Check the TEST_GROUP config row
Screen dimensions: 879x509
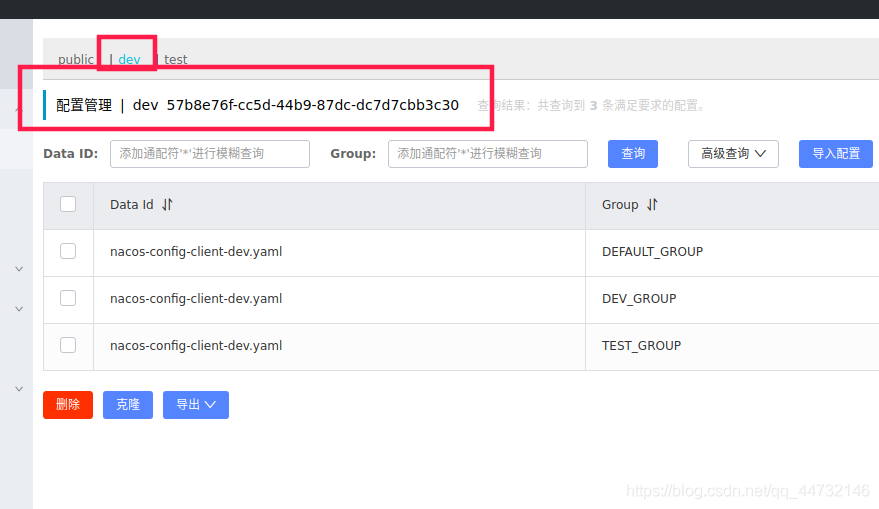click(68, 345)
